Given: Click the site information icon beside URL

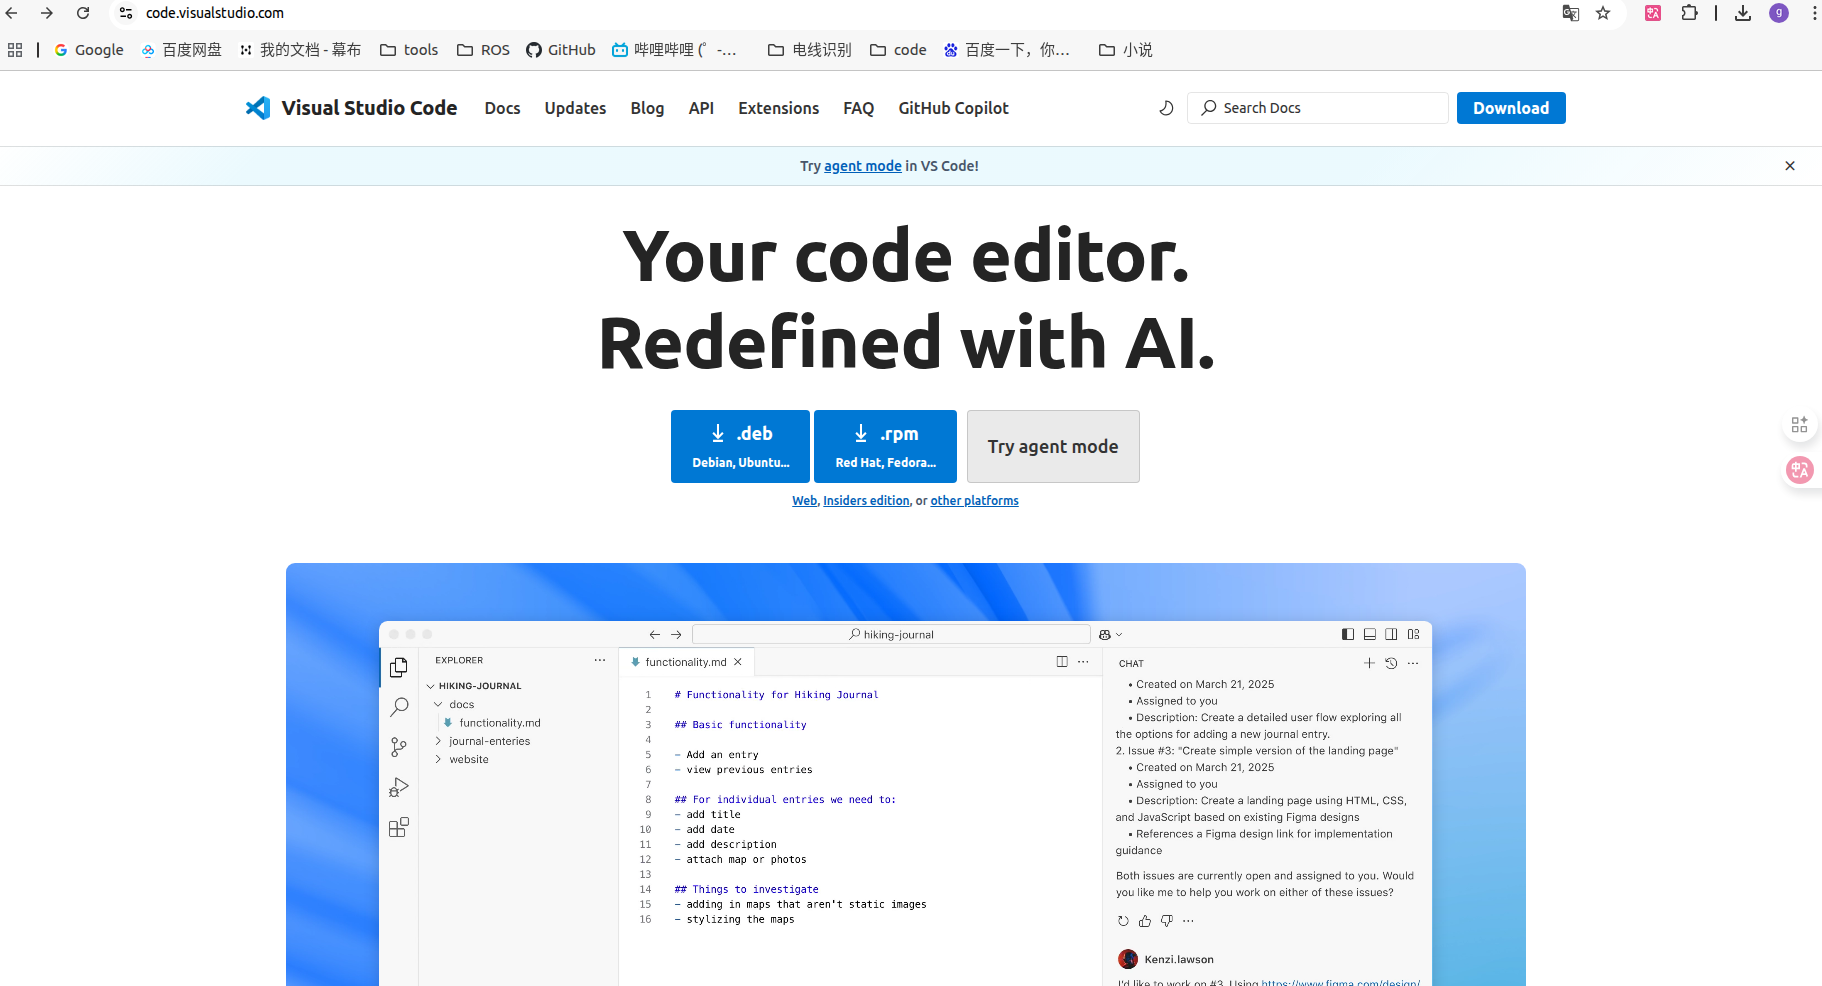Looking at the screenshot, I should [126, 13].
